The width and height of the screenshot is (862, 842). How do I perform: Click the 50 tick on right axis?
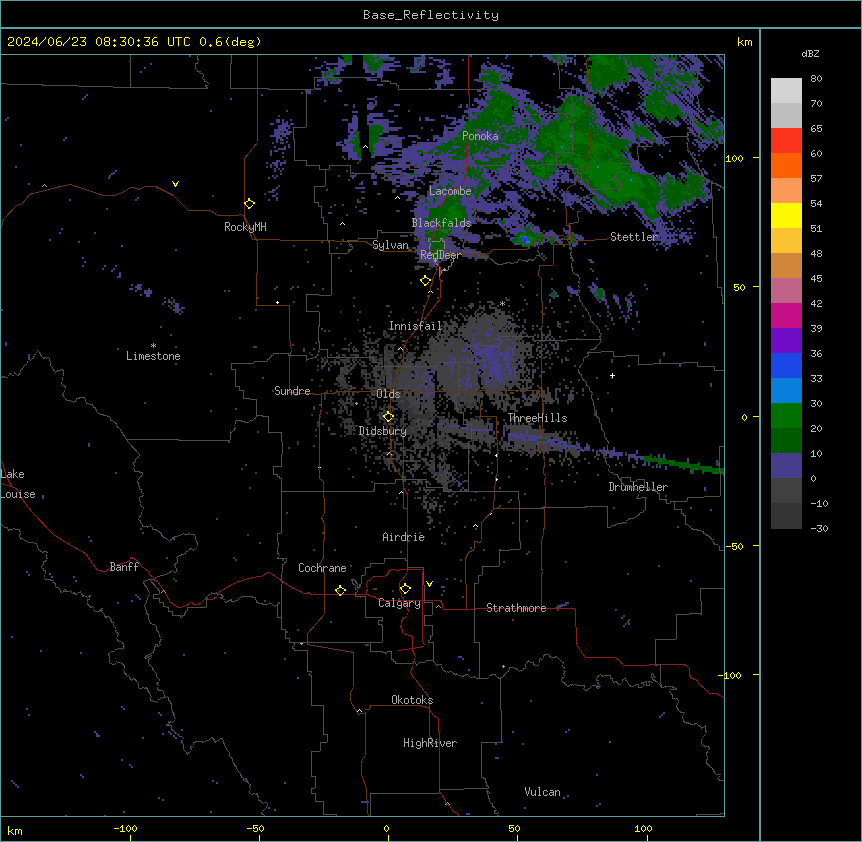[739, 287]
